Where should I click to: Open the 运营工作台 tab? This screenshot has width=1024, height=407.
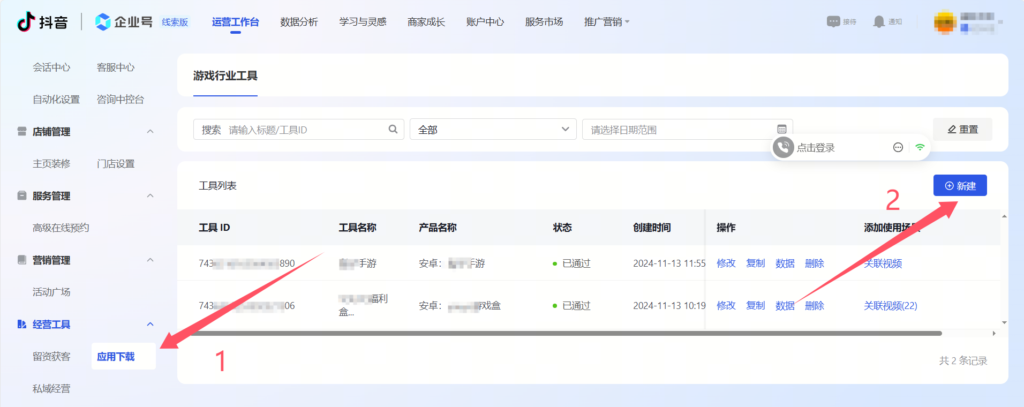click(x=236, y=22)
